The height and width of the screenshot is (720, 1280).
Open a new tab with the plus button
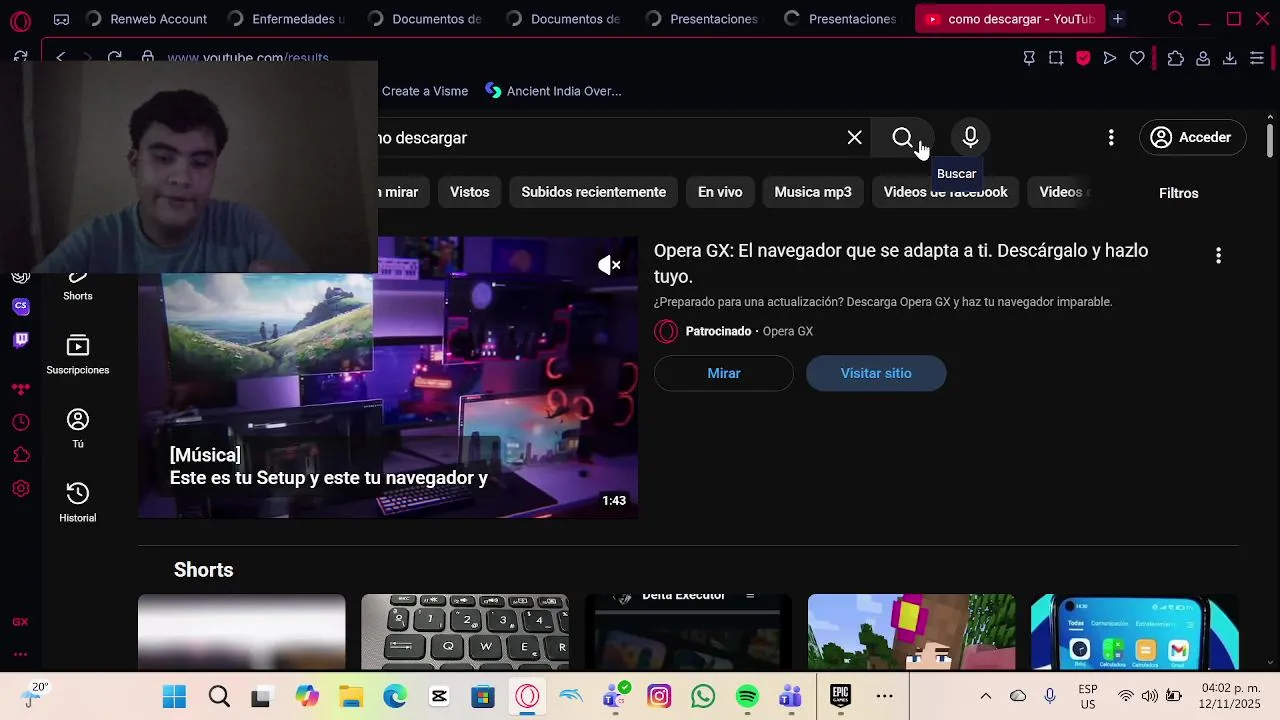click(x=1118, y=19)
